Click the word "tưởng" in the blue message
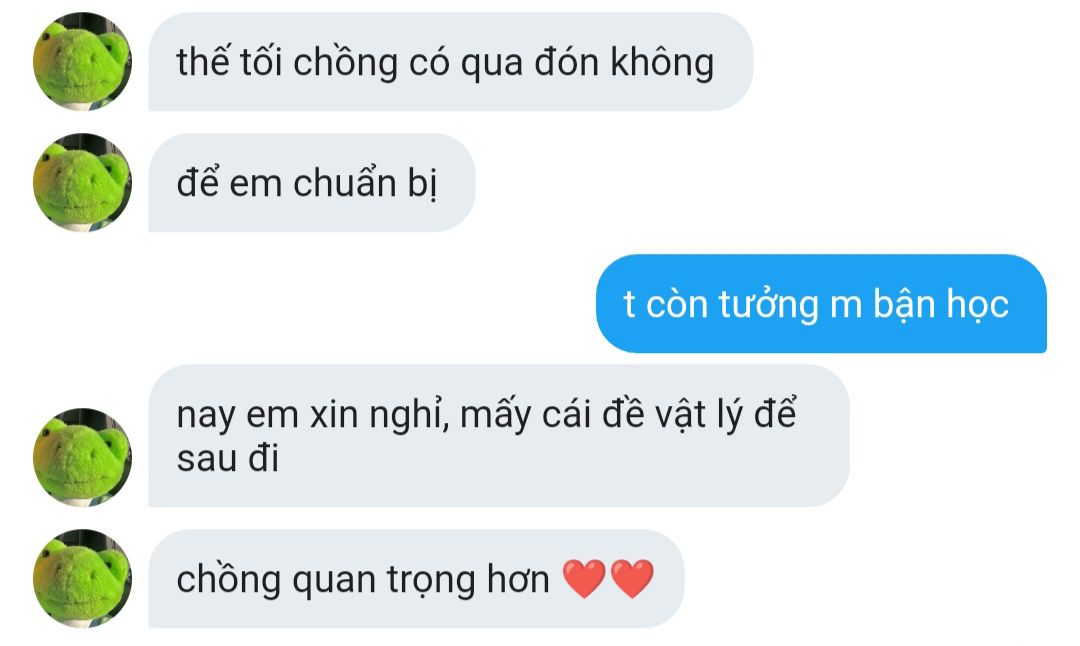 click(x=768, y=306)
